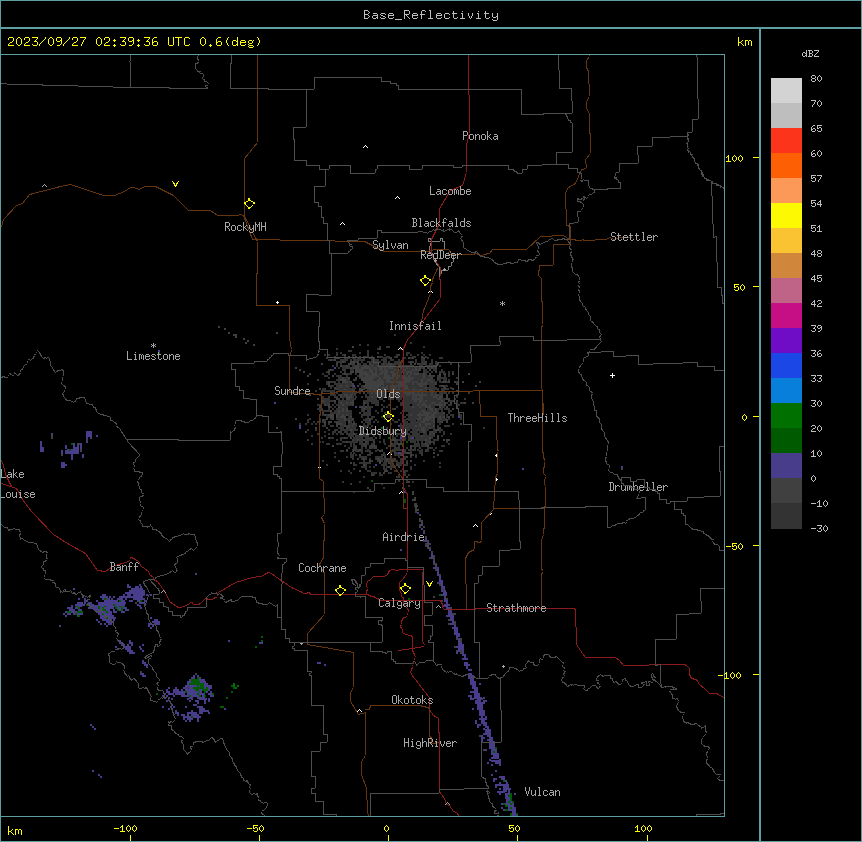Click the yellow V marker northwest of RockyMH
Screen dimensions: 862x842
[175, 184]
